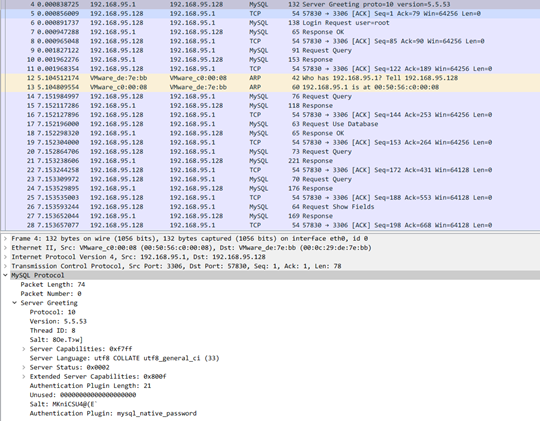Select packet 11 ACK Seq=122 row
The image size is (540, 421).
270,69
